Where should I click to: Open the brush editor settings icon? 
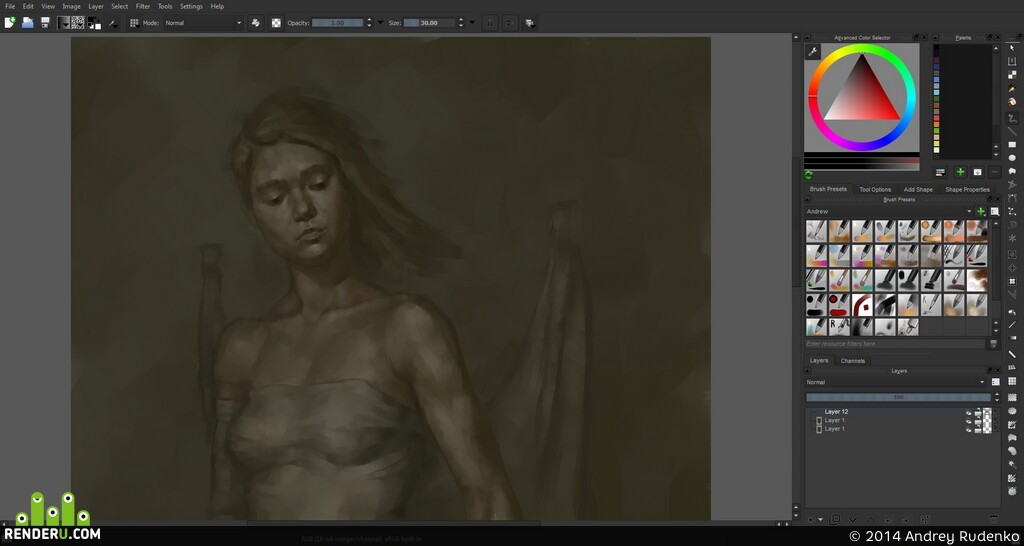click(134, 23)
